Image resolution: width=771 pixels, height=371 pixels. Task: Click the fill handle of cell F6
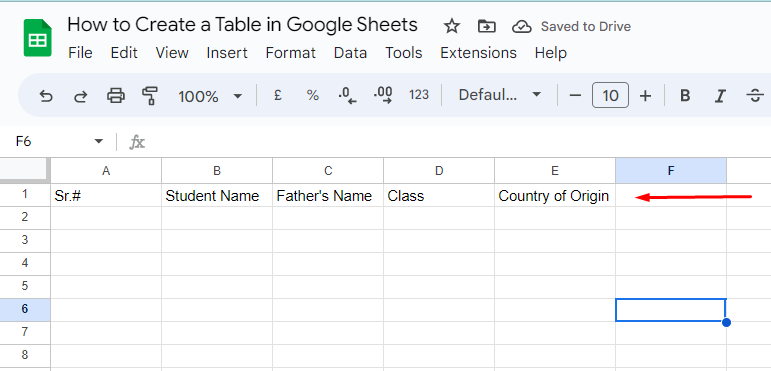pyautogui.click(x=726, y=322)
